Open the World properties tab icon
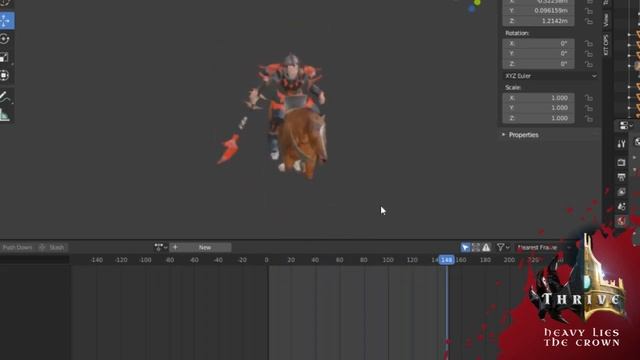This screenshot has height=360, width=640. tap(621, 221)
